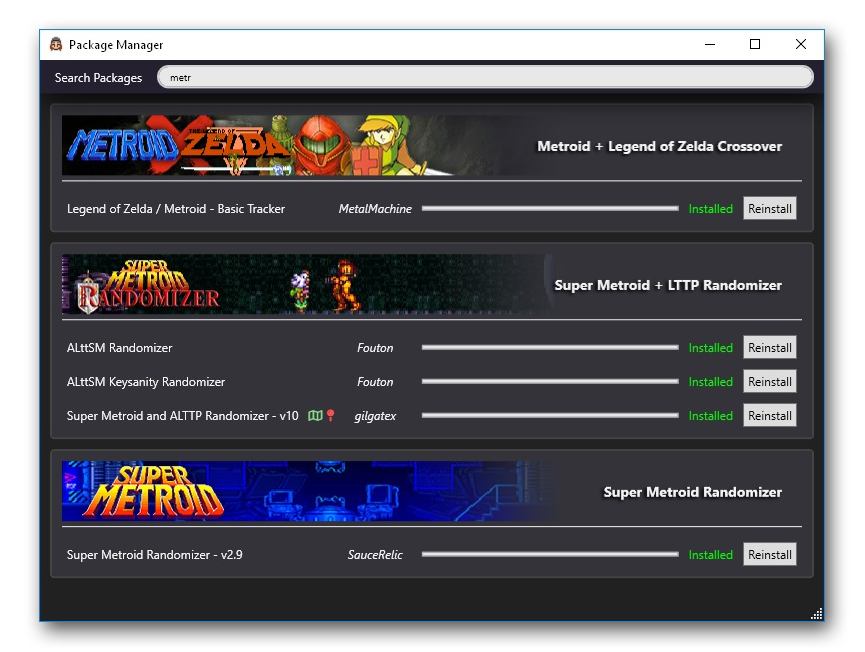This screenshot has width=865, height=652.
Task: Click 'Installed' status on Basic Tracker row
Action: click(x=711, y=209)
